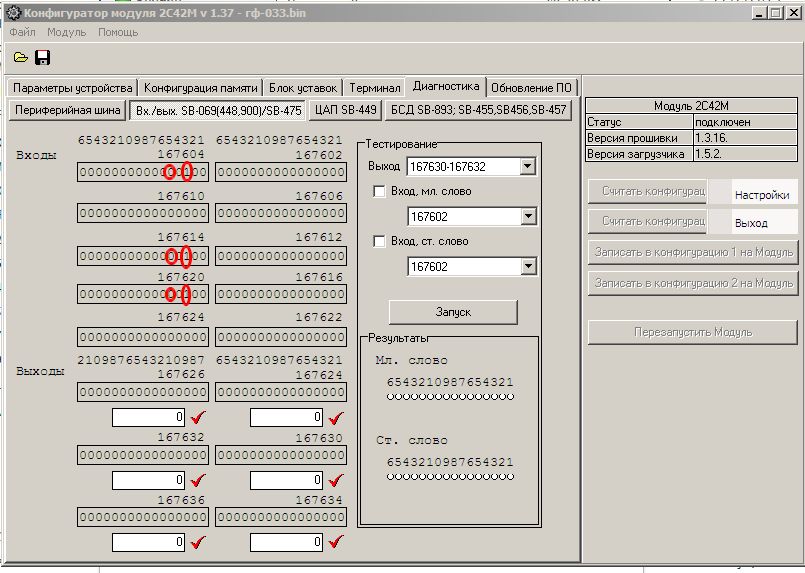Switch to 'Блок уставок' tab

pos(303,88)
